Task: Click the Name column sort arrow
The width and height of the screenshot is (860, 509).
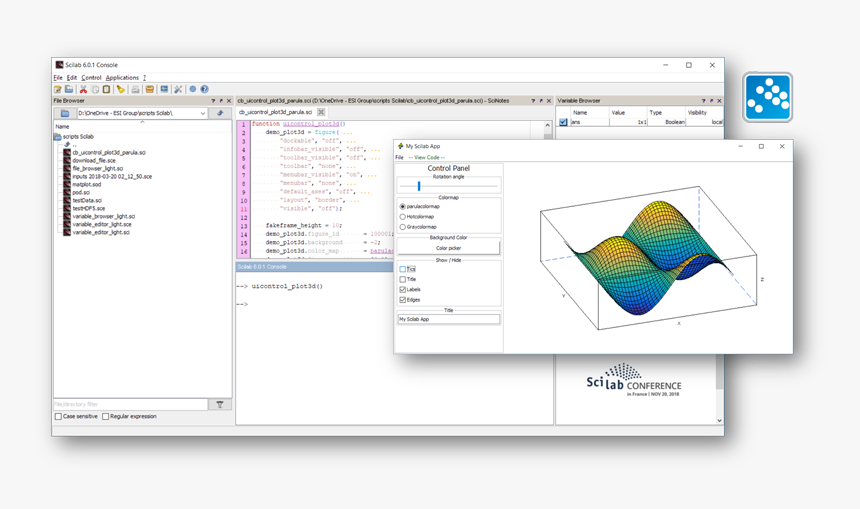Action: 143,122
